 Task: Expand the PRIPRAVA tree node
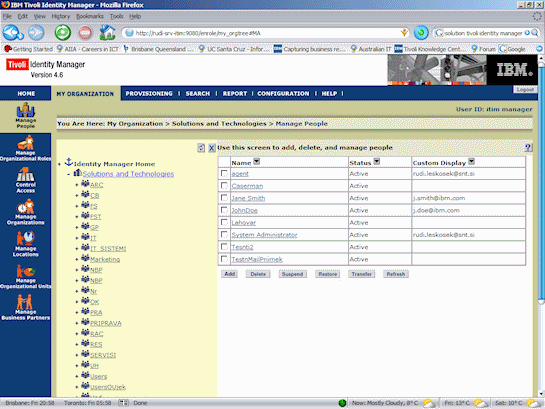[77, 324]
